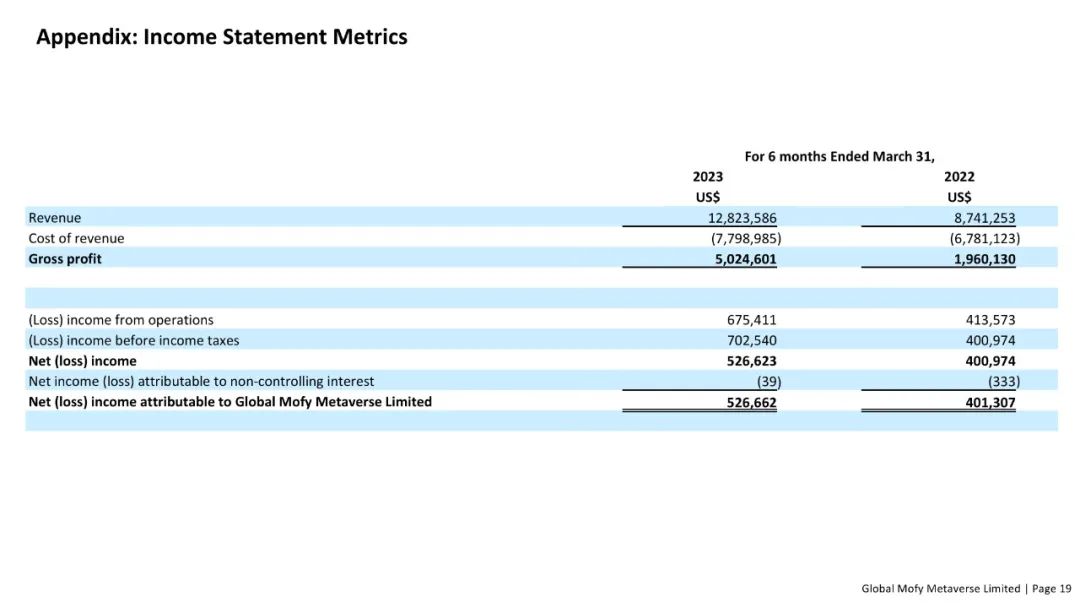1080x608 pixels.
Task: Click the pre-tax income value "702,540"
Action: click(x=751, y=340)
